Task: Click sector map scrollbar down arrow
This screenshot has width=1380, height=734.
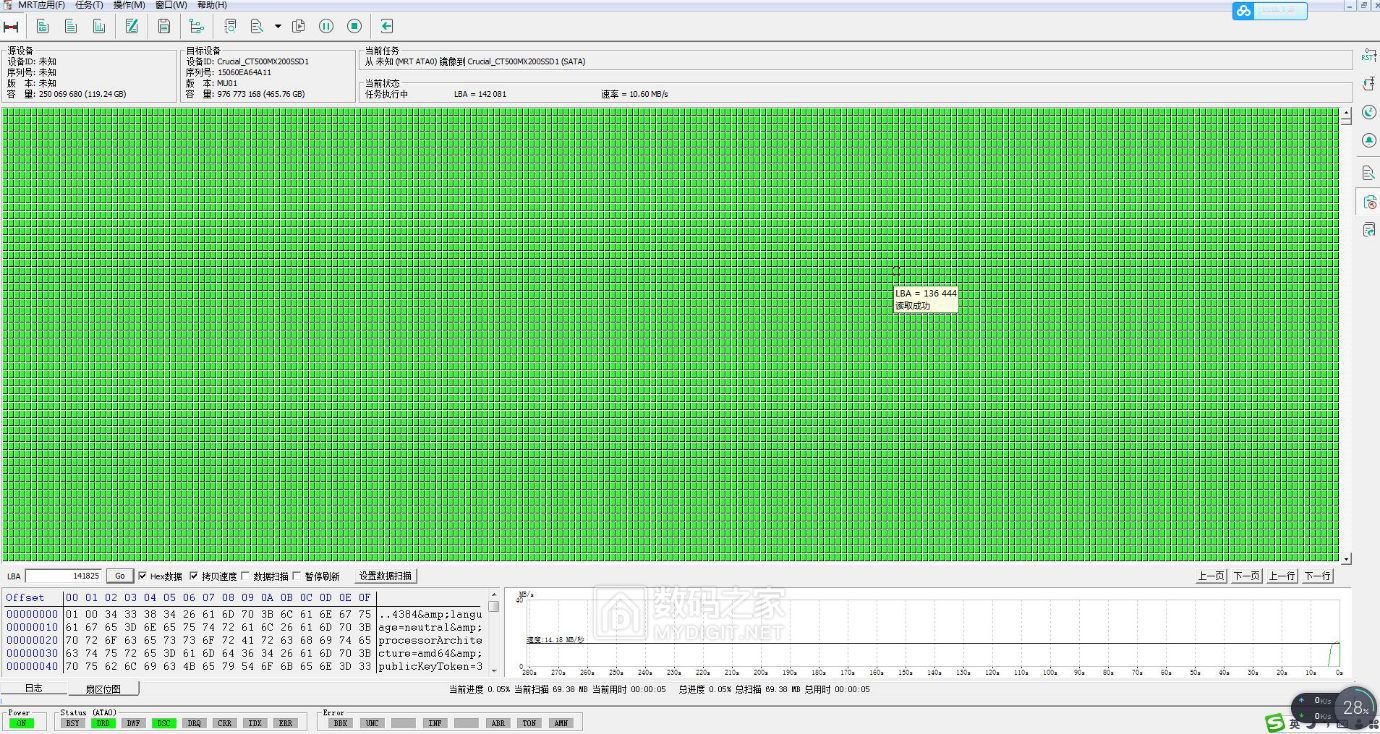Action: click(1346, 558)
